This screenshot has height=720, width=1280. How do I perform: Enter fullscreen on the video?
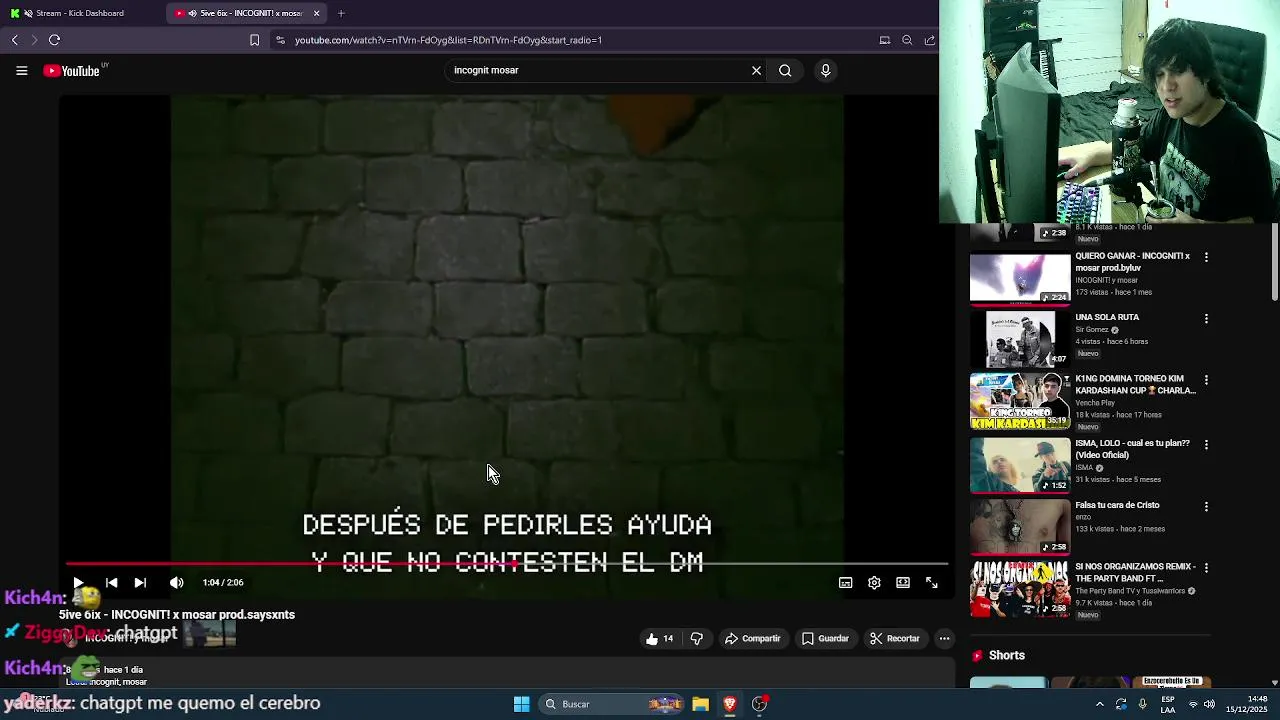pyautogui.click(x=931, y=583)
